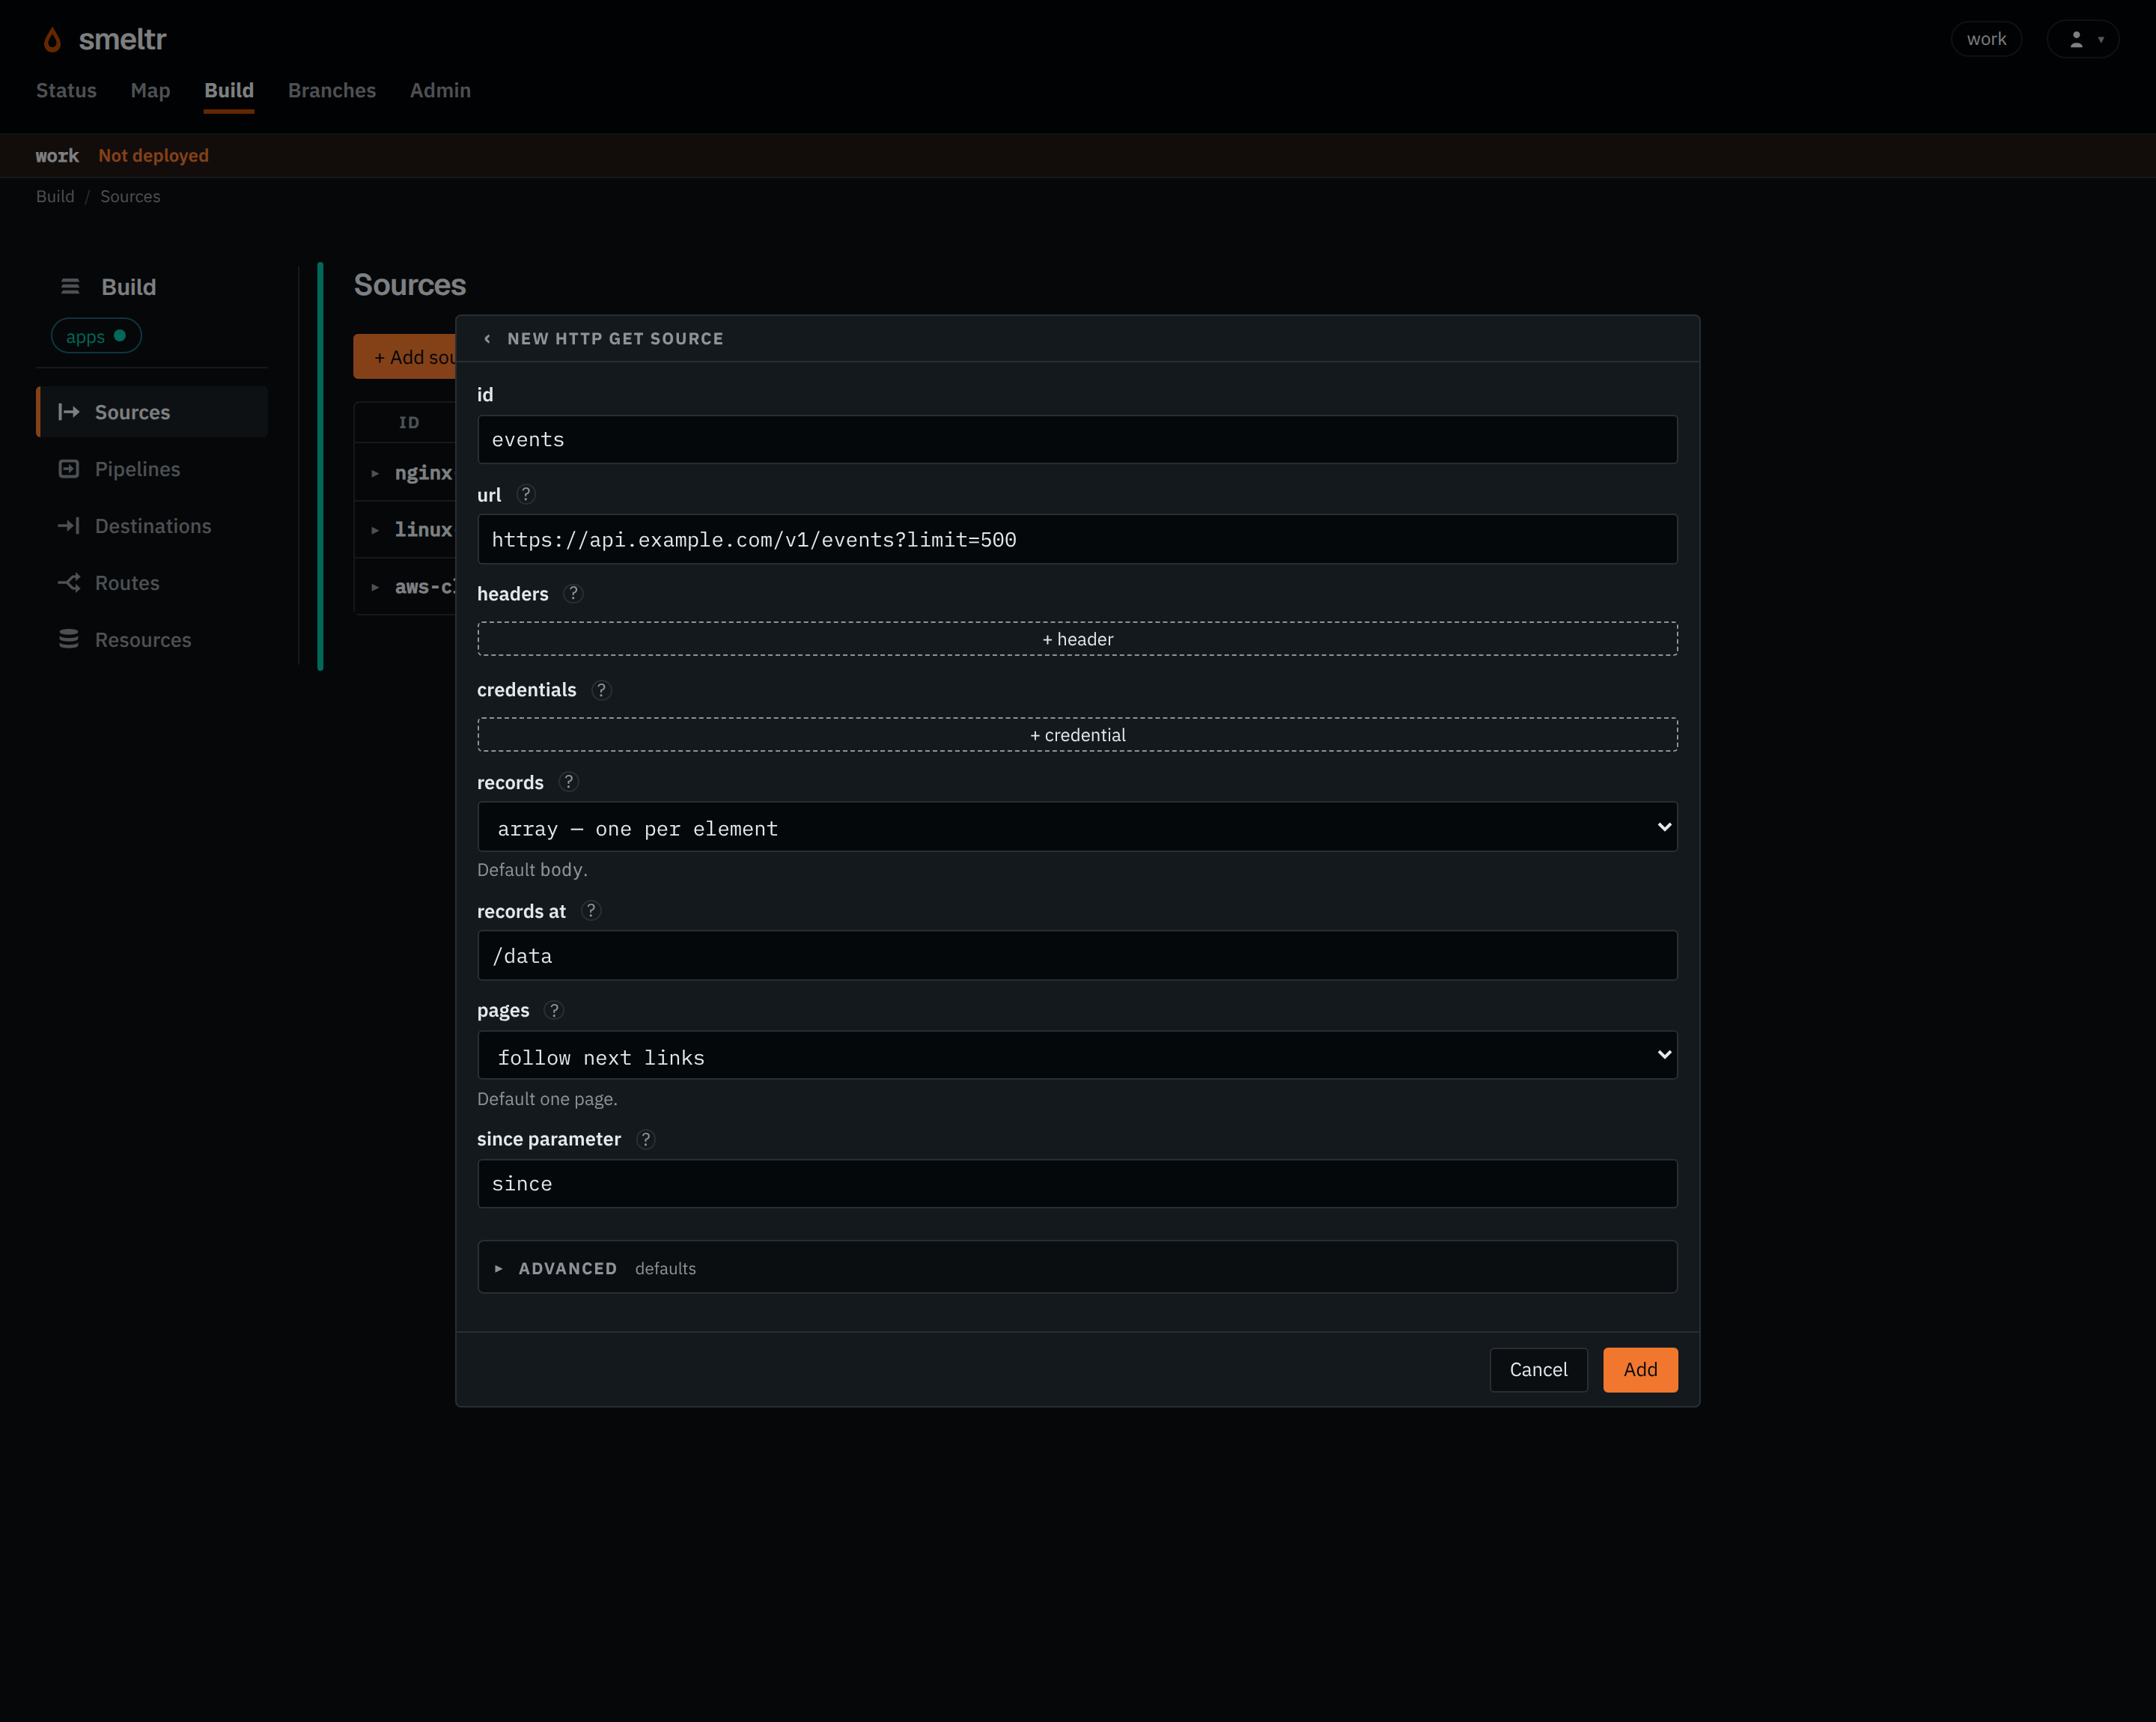The width and height of the screenshot is (2156, 1722).
Task: Expand the Advanced defaults section
Action: (1077, 1268)
